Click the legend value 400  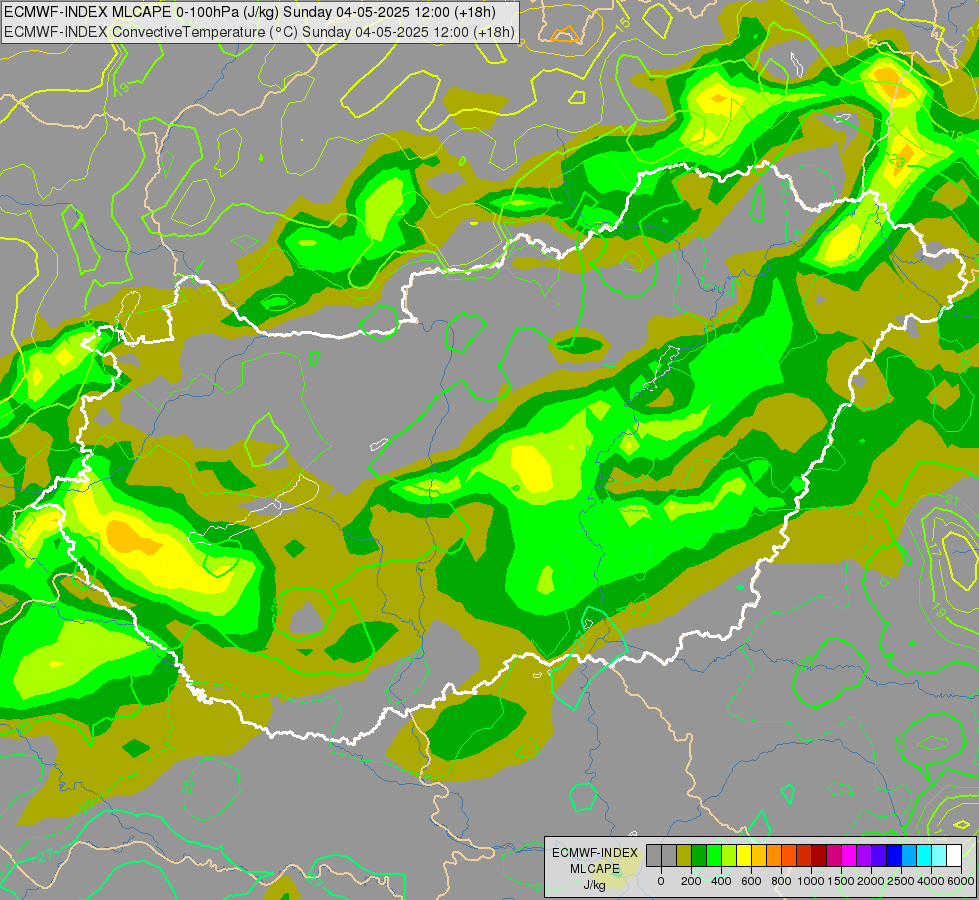pyautogui.click(x=721, y=881)
